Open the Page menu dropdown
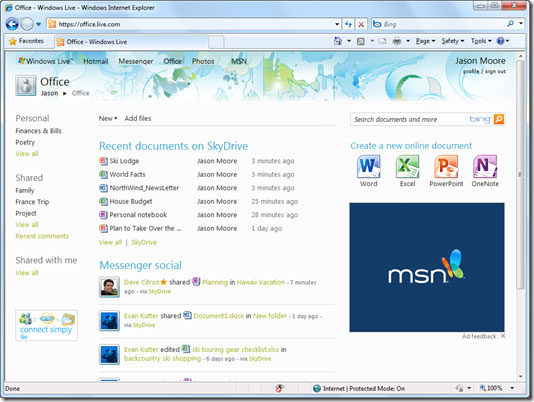Screen dimensions: 534x402 [x=425, y=41]
